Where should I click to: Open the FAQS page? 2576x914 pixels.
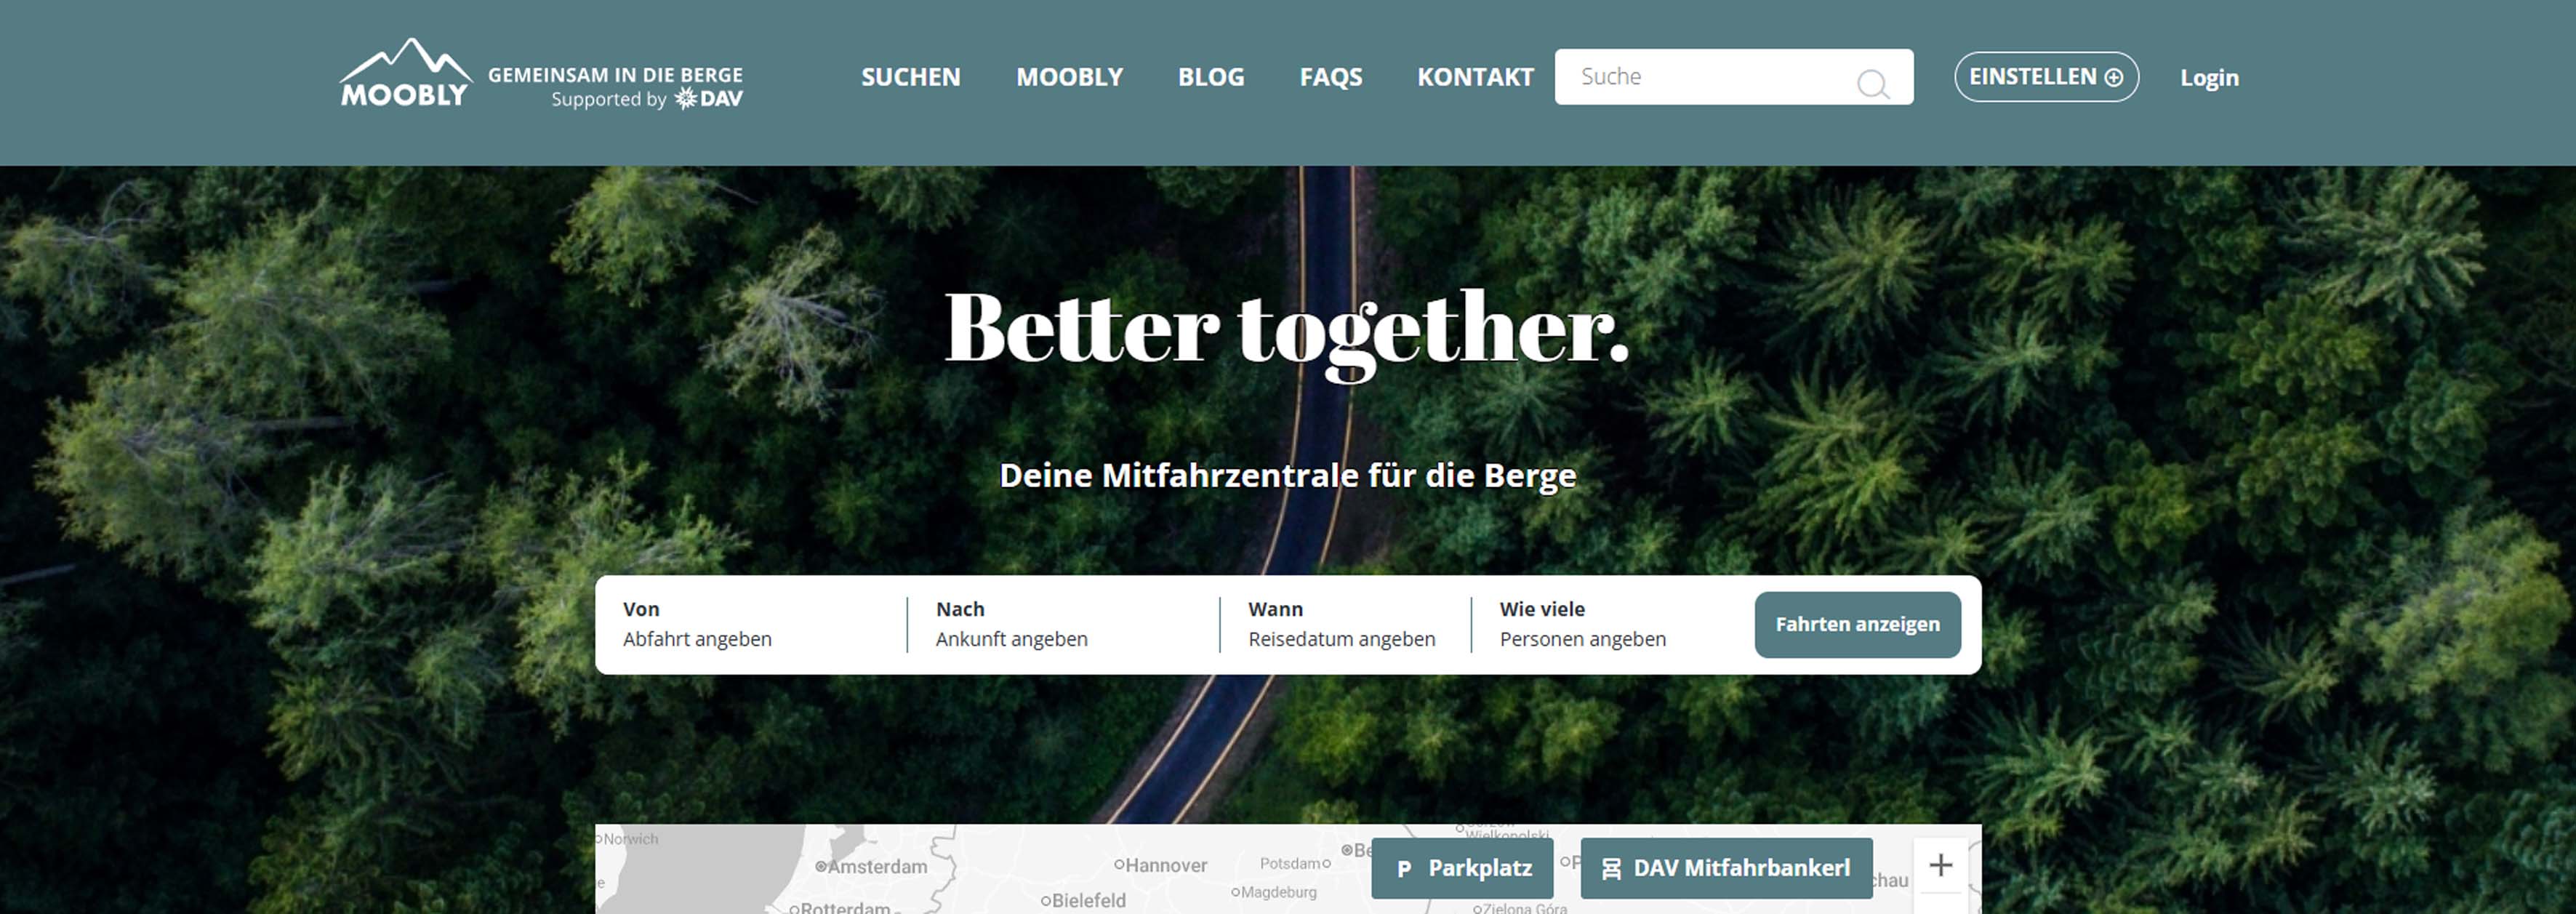(1331, 77)
